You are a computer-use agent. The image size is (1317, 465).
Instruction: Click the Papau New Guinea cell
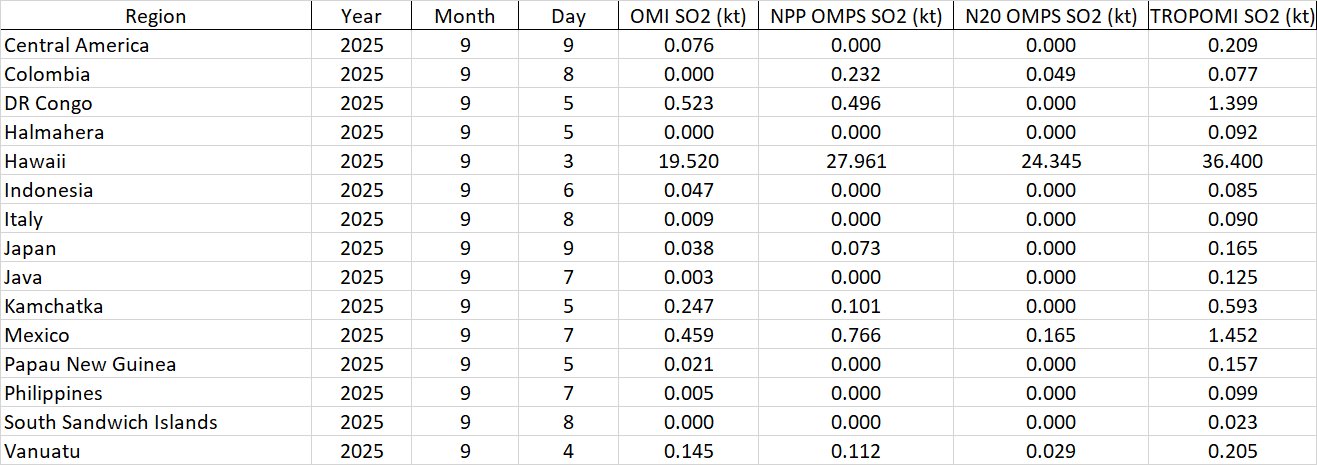tap(90, 364)
